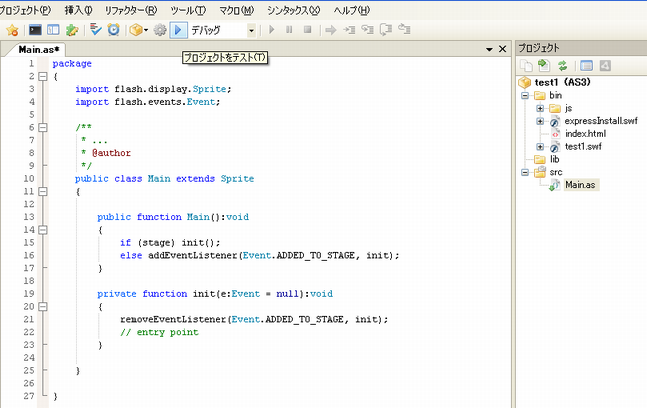Open the ヘルプ menu
Image resolution: width=647 pixels, height=408 pixels.
pyautogui.click(x=352, y=10)
